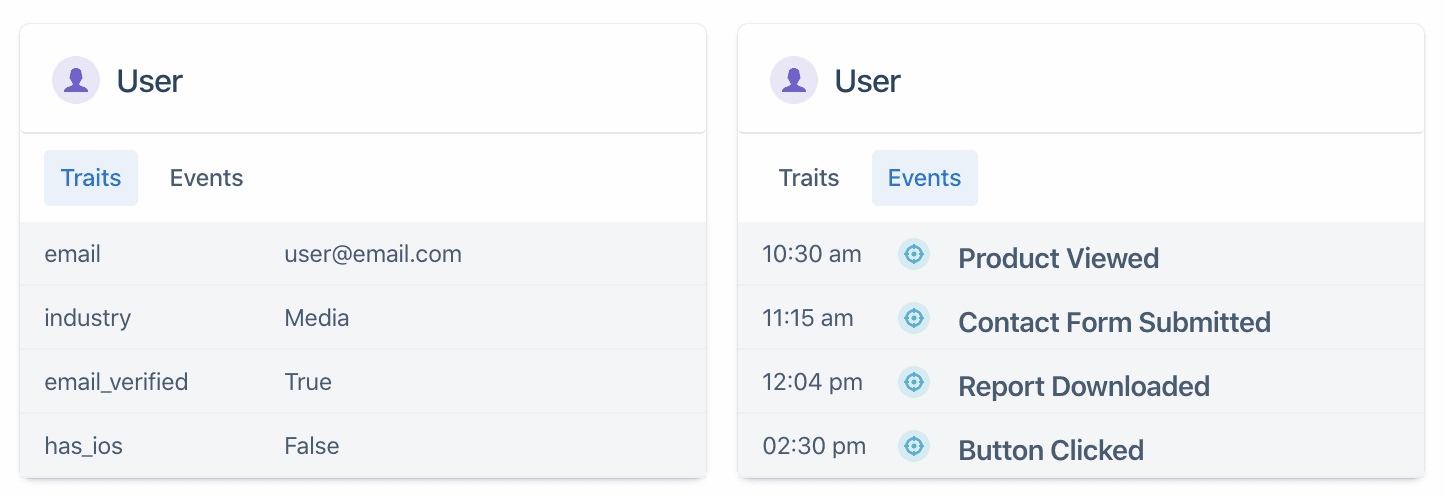Click the user avatar icon in right card
The image size is (1444, 498).
794,80
